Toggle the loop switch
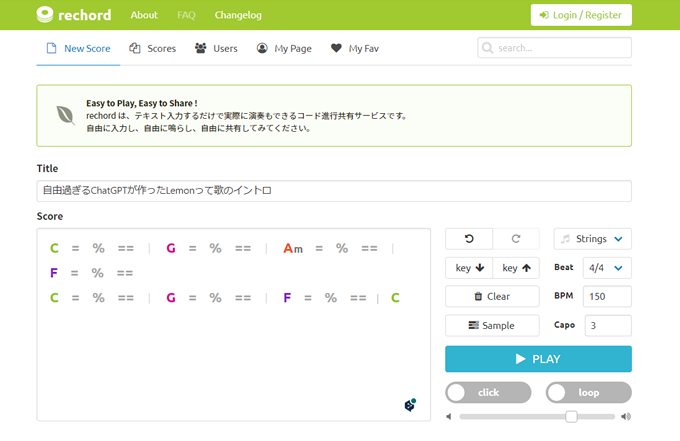680x441 pixels. (588, 392)
